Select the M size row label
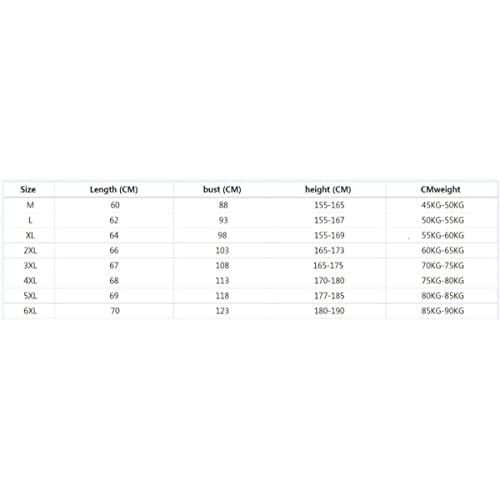 [30, 205]
